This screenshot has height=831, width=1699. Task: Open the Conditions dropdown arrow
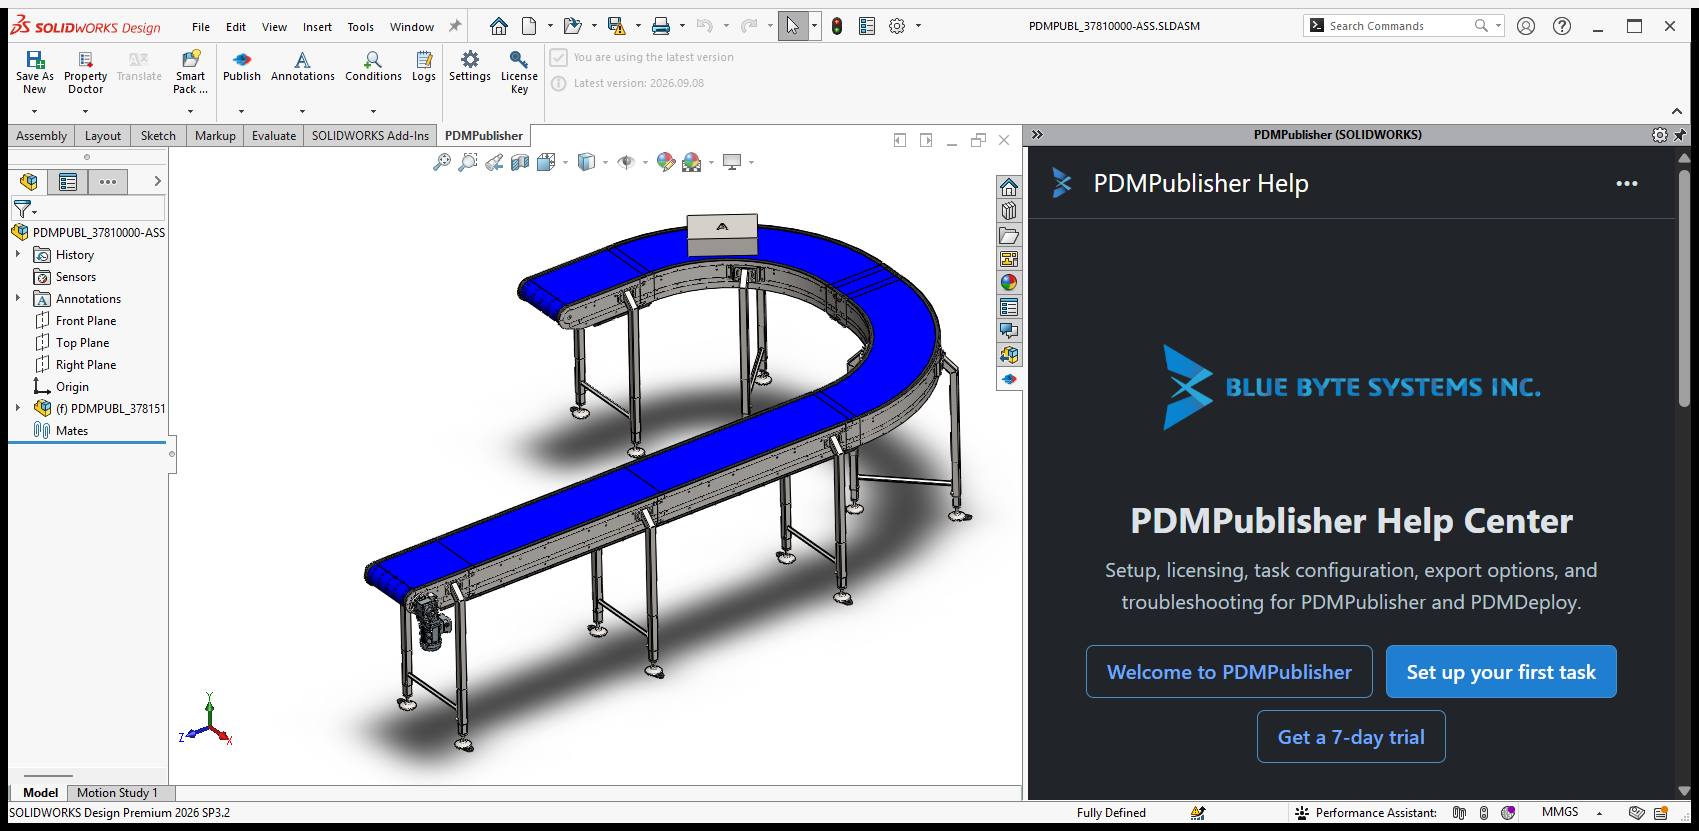373,111
